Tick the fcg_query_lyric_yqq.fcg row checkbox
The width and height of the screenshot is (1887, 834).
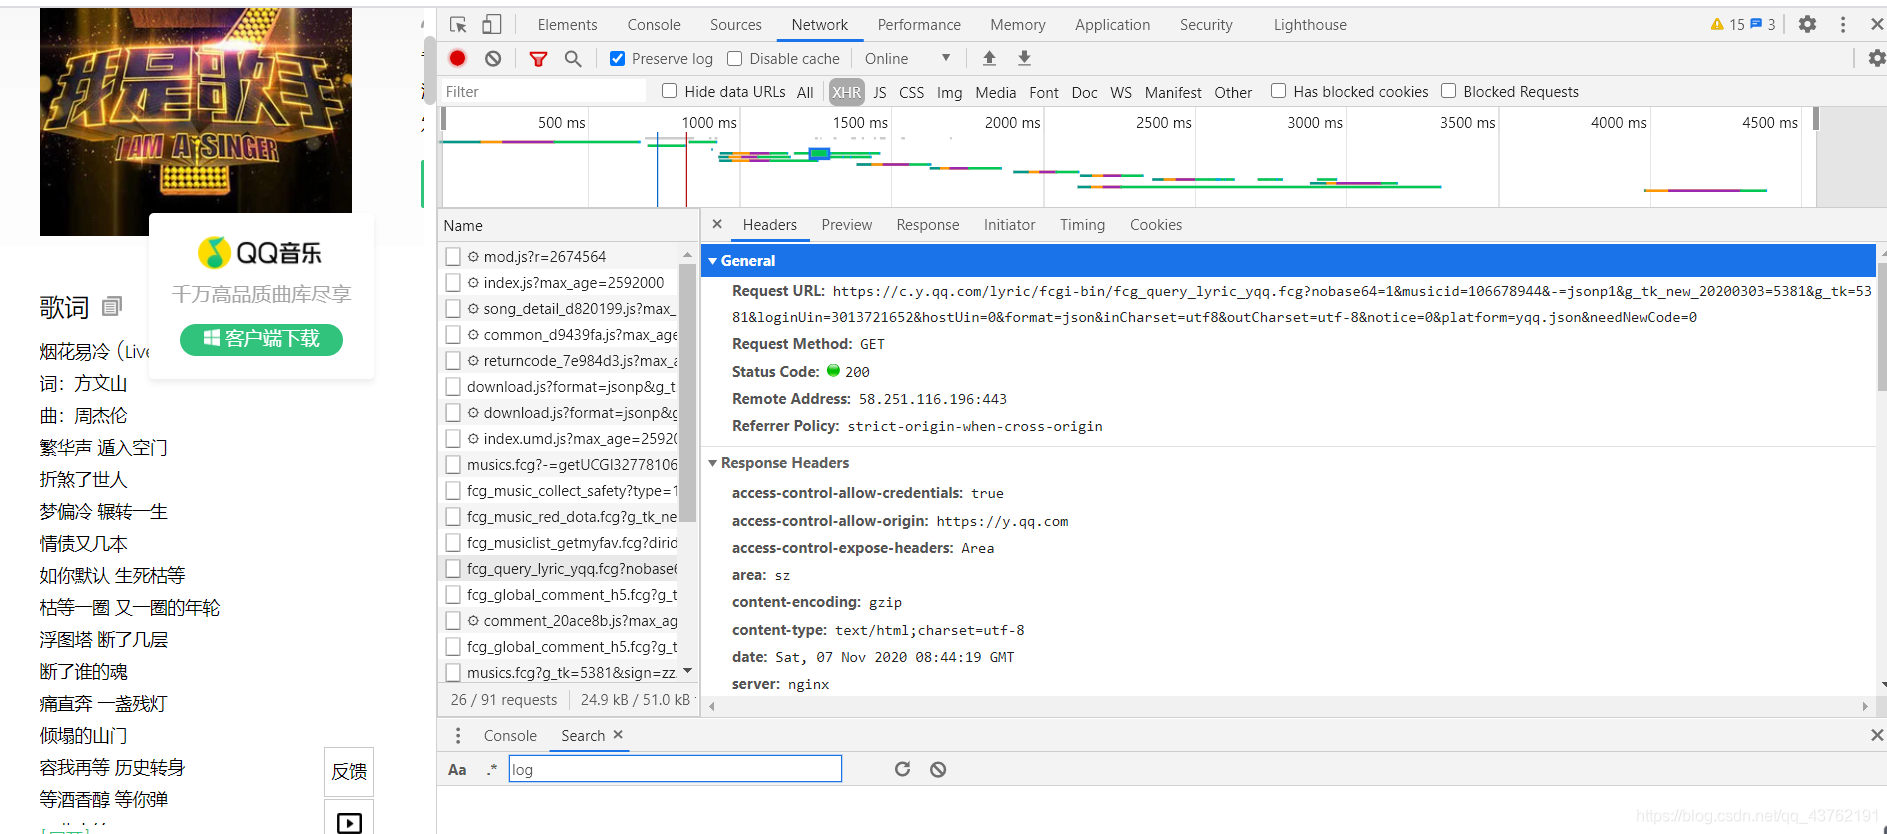(x=453, y=569)
